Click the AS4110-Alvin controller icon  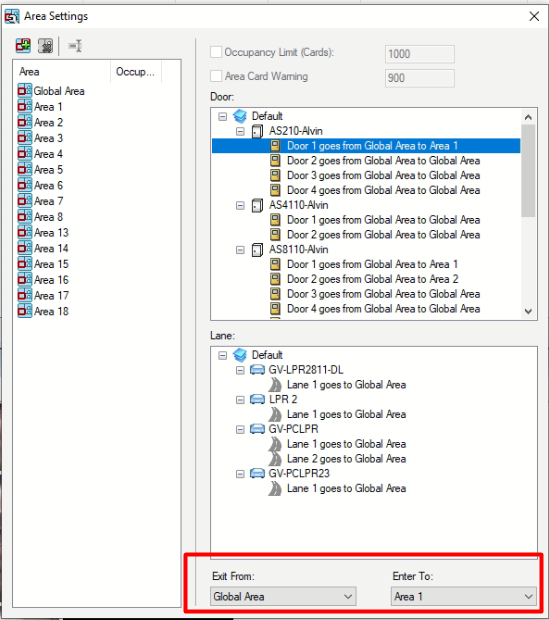257,205
